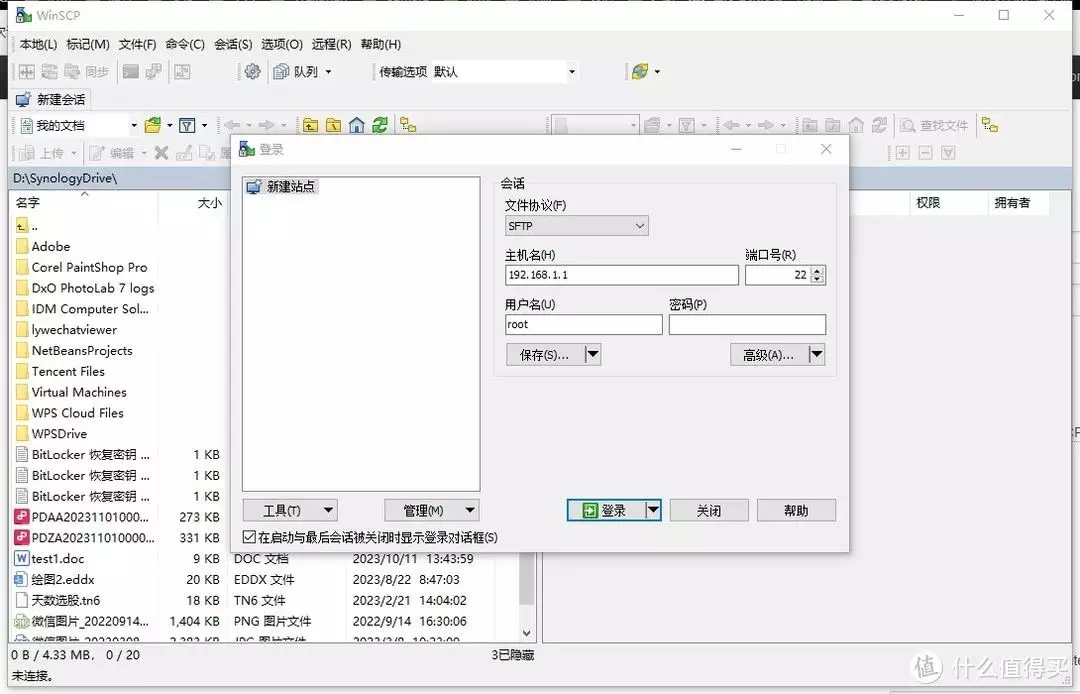This screenshot has height=694, width=1080.
Task: Click the remote unselect-files minus icon
Action: click(926, 153)
